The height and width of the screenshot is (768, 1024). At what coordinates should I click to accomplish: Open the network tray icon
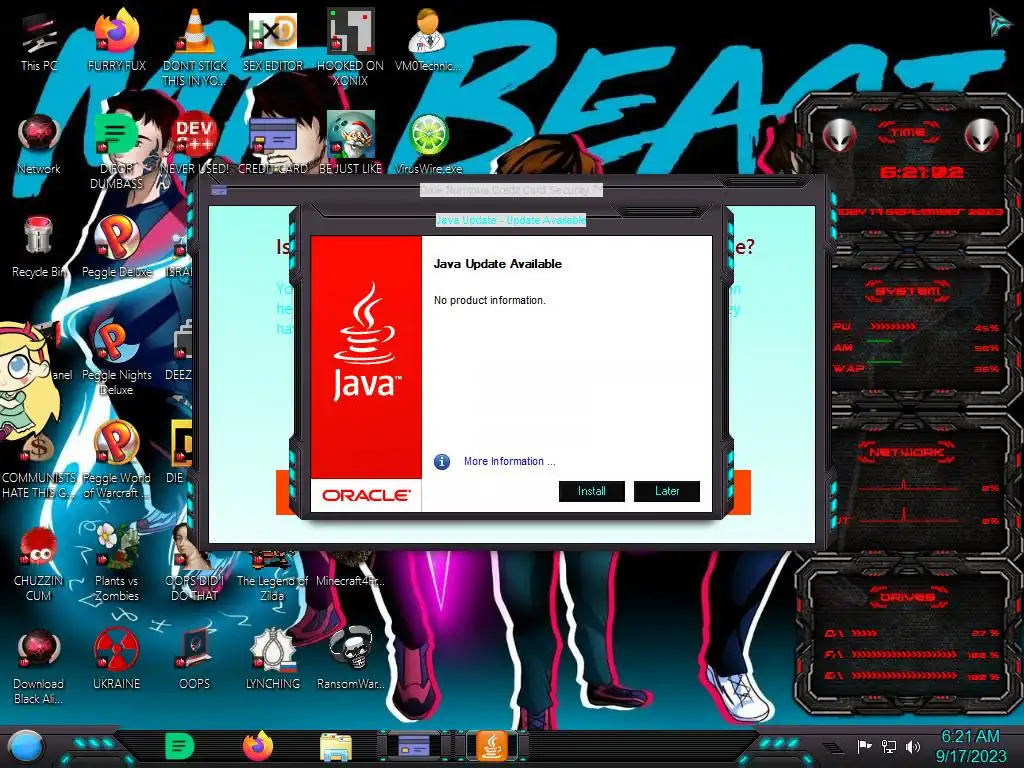tap(889, 746)
